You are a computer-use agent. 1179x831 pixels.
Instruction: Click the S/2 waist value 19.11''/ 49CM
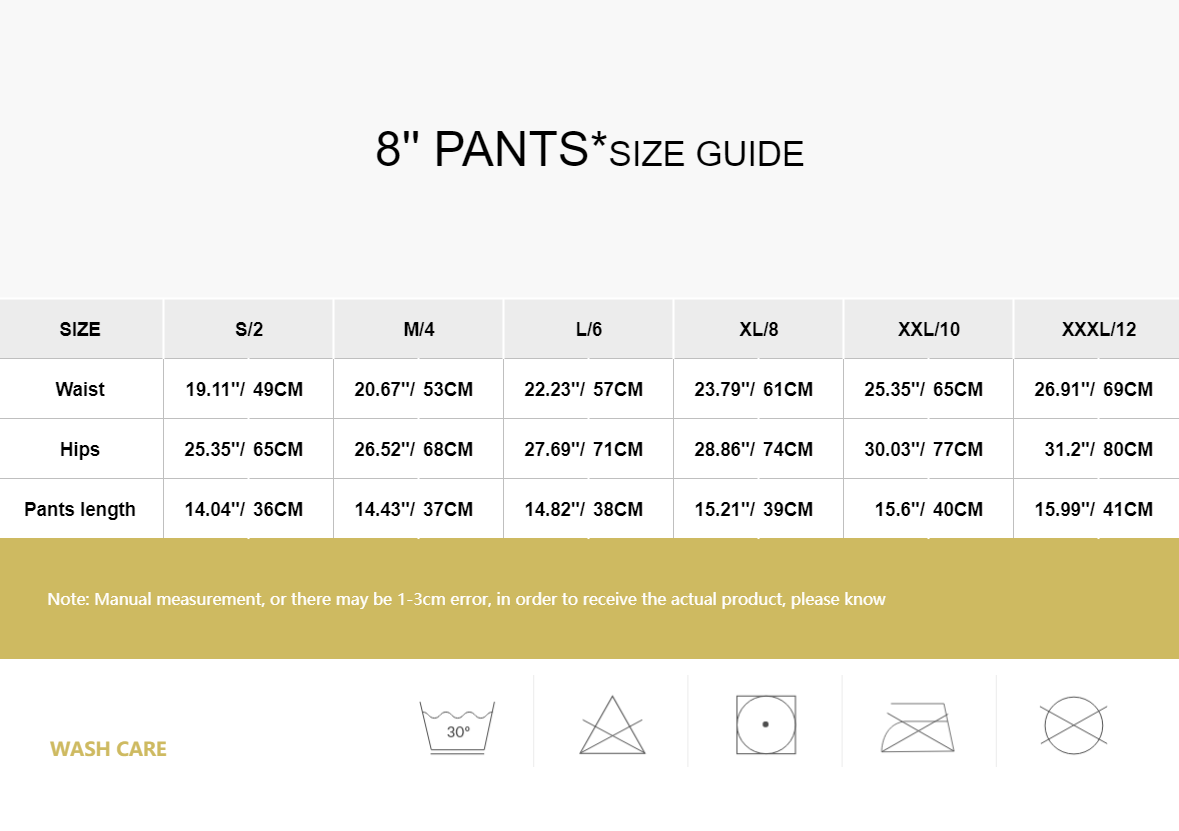point(244,389)
